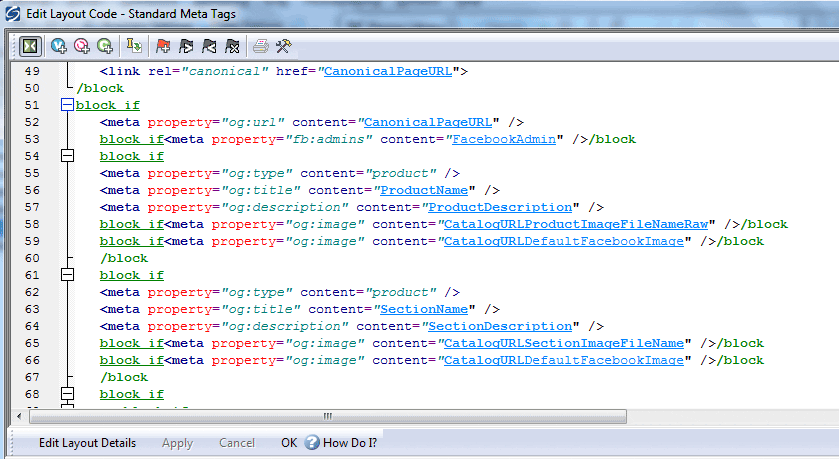This screenshot has width=839, height=459.
Task: Click the text cursor insert icon
Action: point(134,45)
